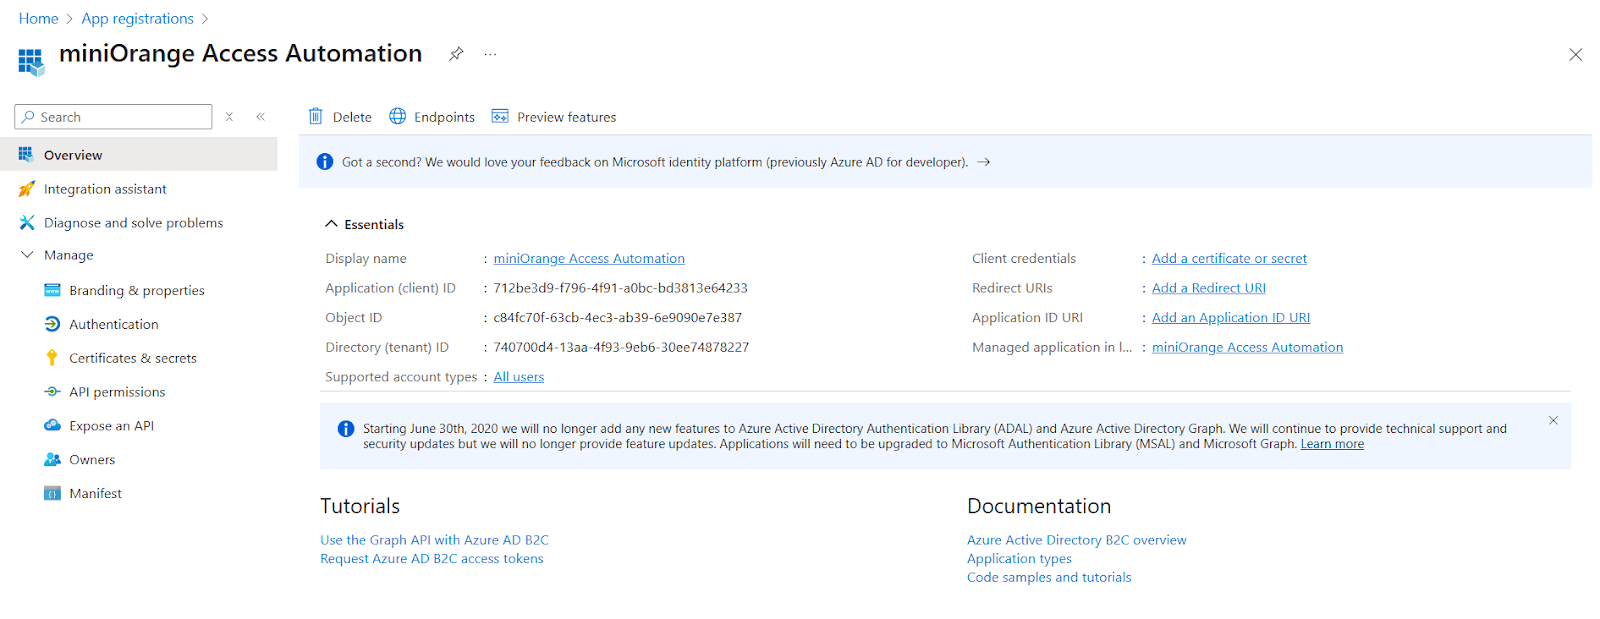Select Object ID value c84fc70f-63cb-4ec3-ab39-6e9090e7e387
The height and width of the screenshot is (619, 1600).
[618, 318]
